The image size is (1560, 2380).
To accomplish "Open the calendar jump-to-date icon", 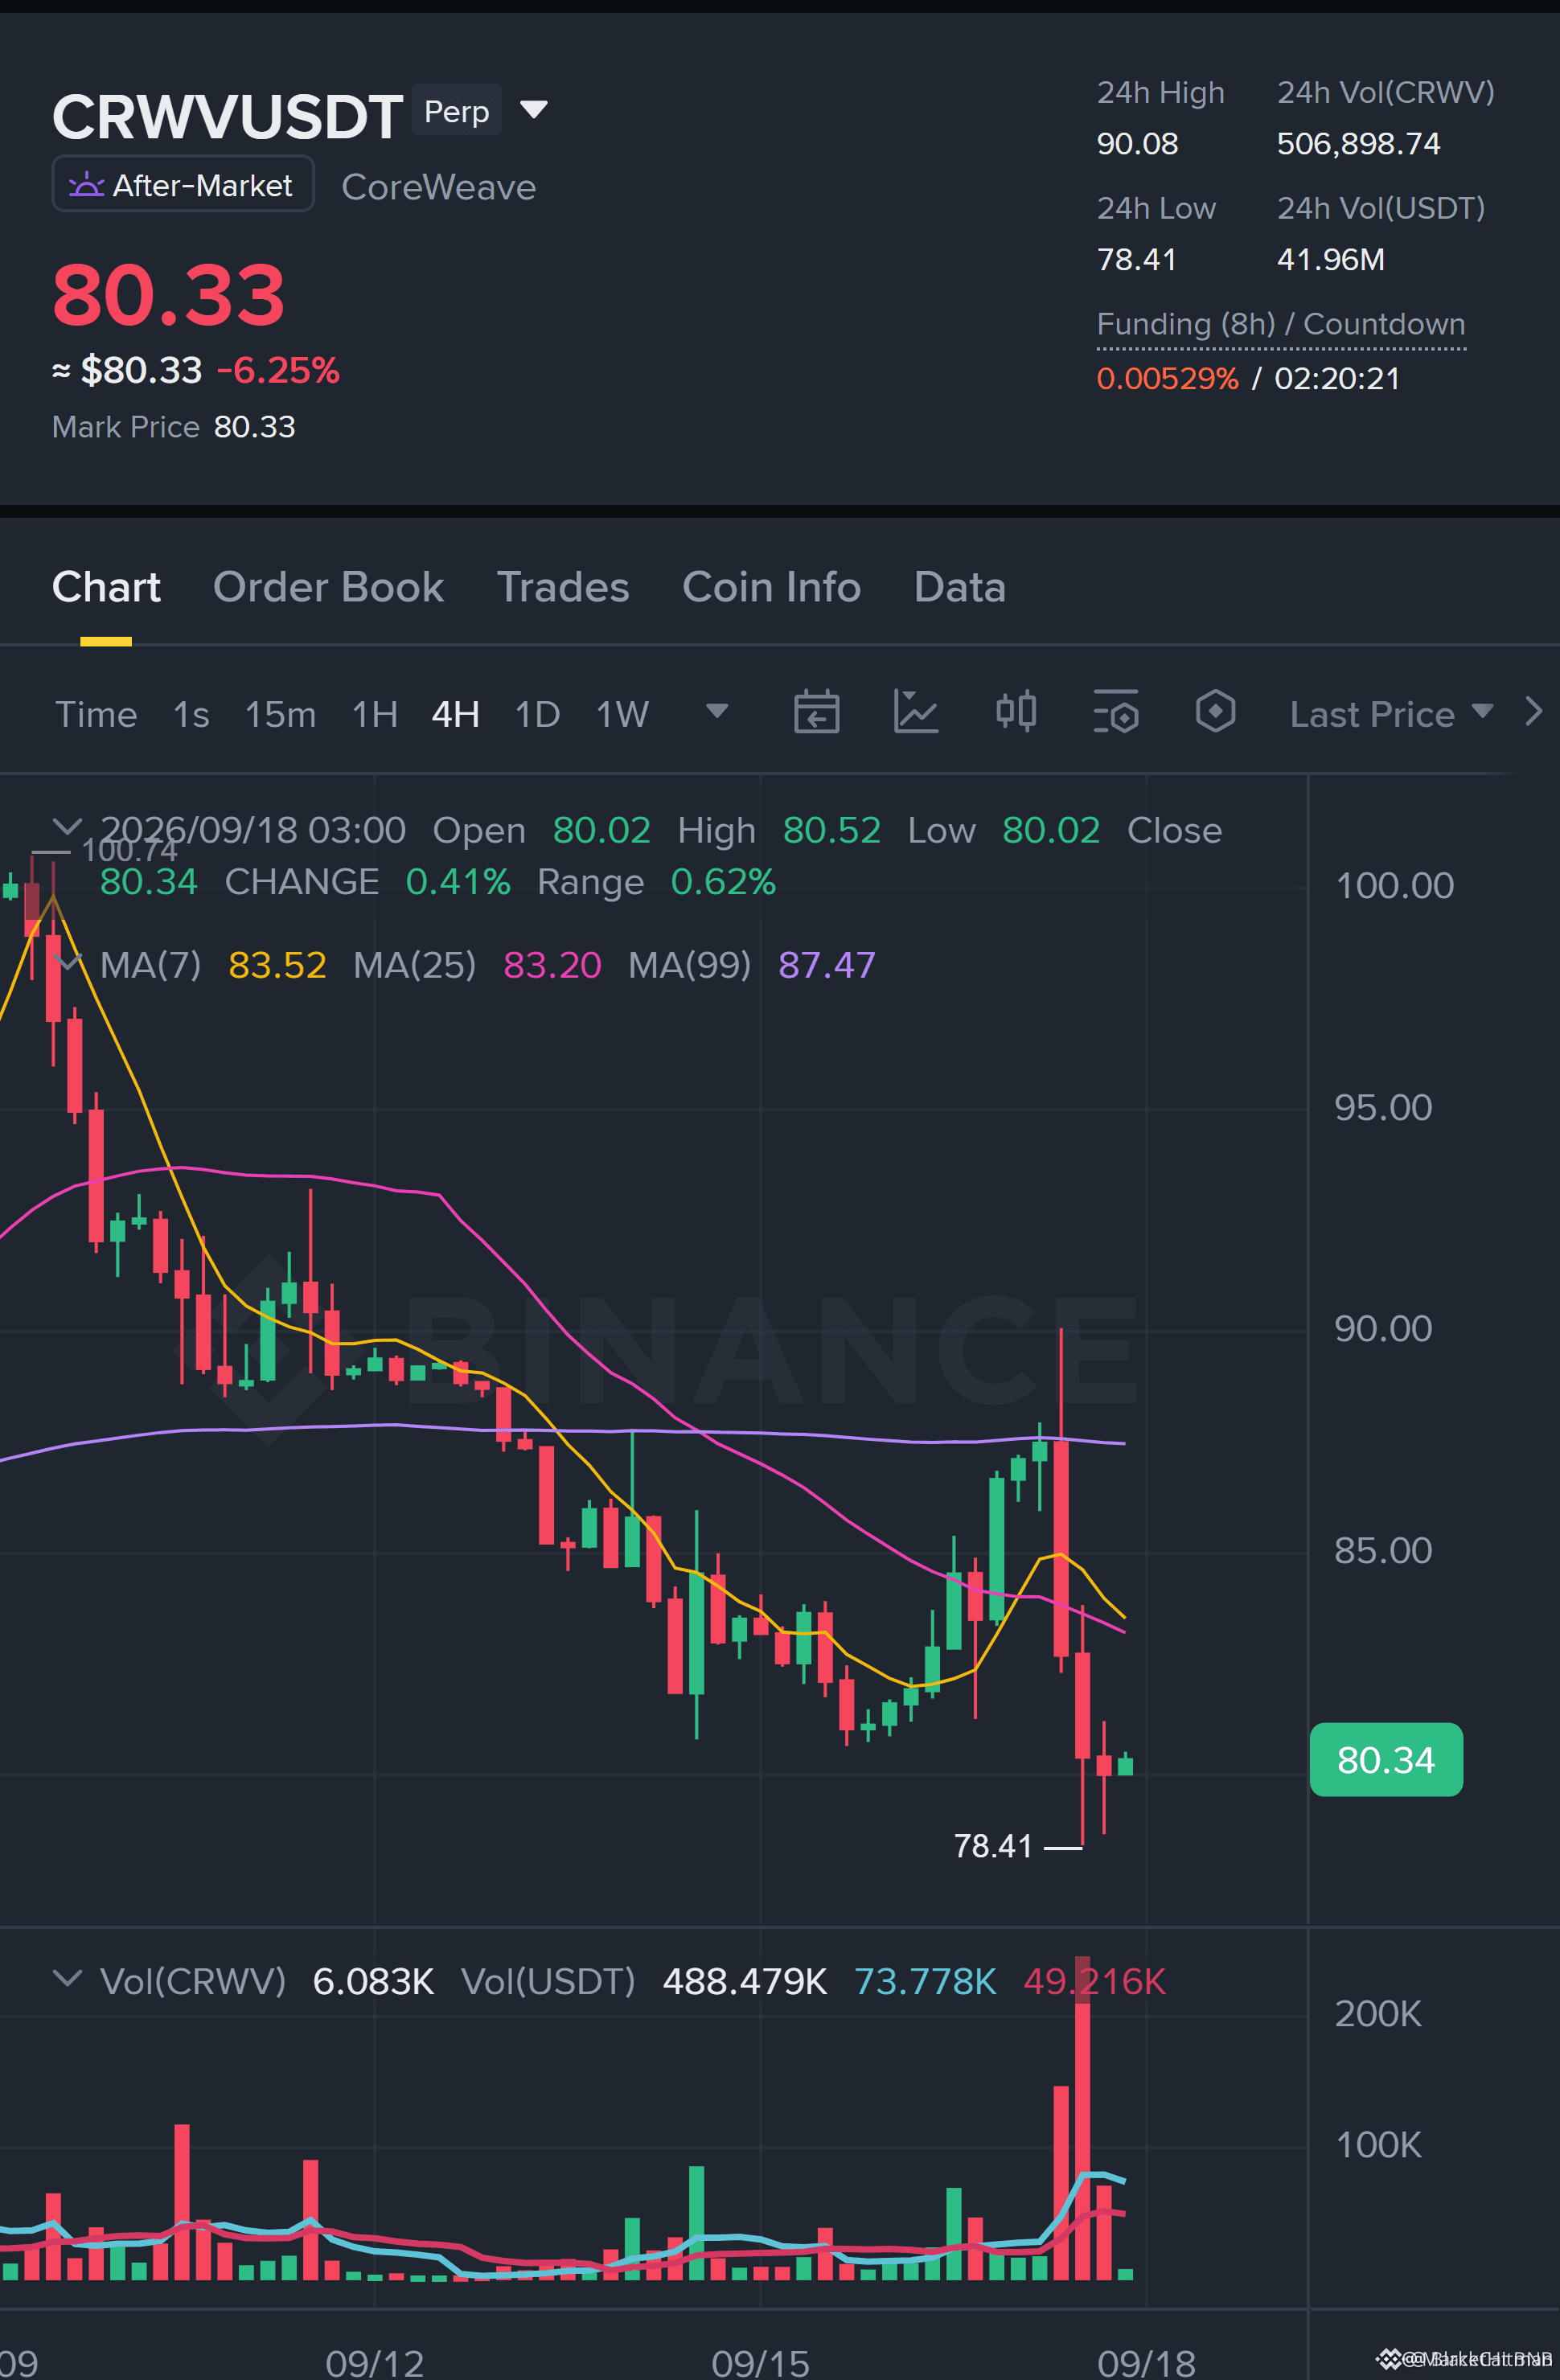I will tap(816, 712).
